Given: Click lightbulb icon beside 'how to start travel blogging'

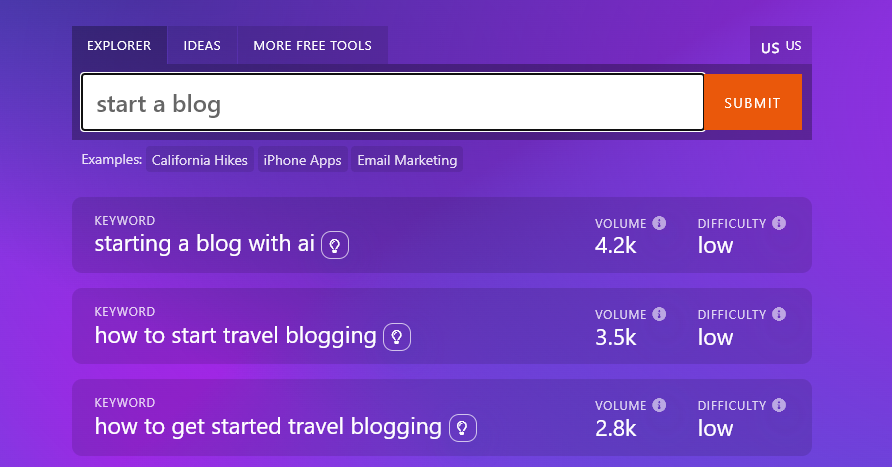Looking at the screenshot, I should click(x=397, y=336).
